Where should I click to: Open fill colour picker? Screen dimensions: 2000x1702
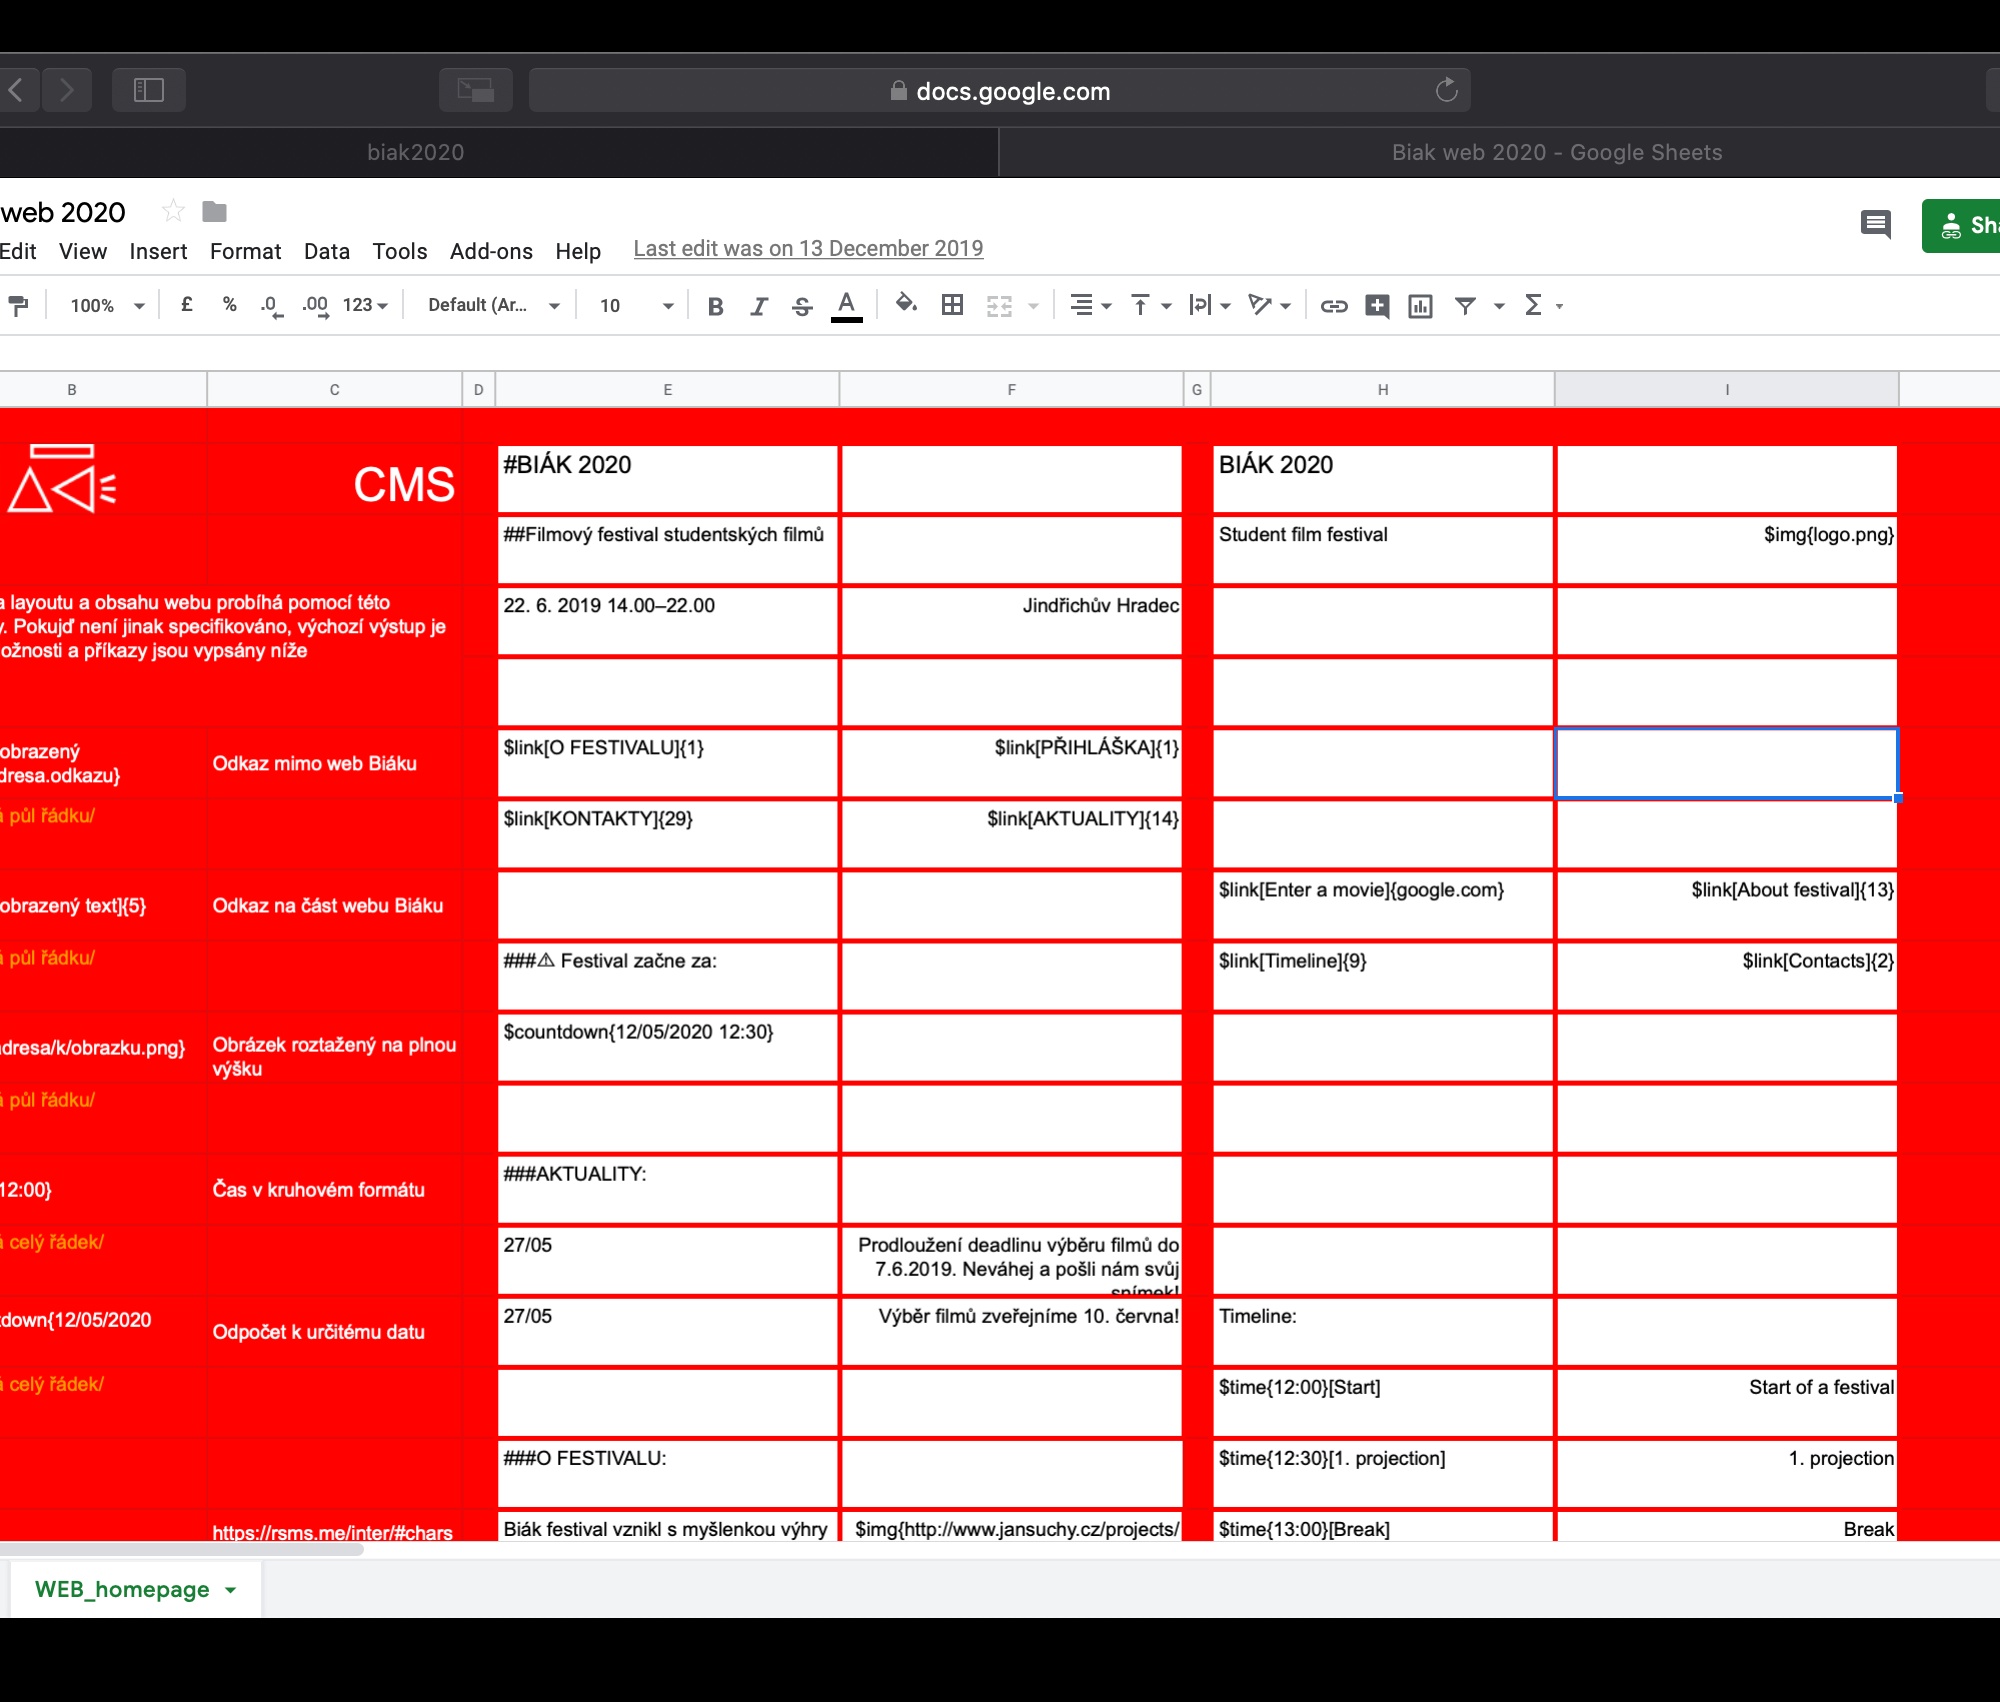point(906,304)
